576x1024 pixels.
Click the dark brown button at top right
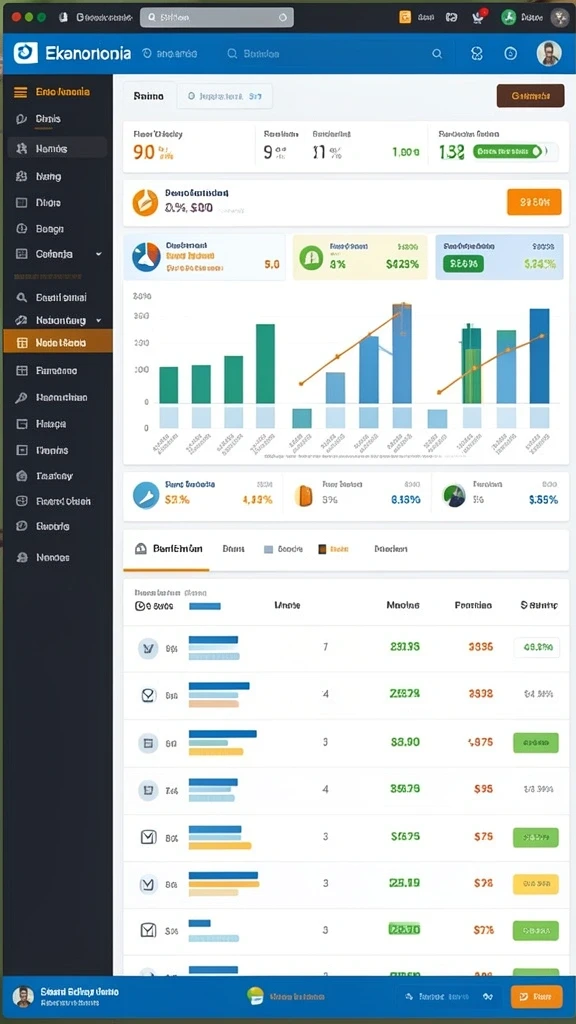(530, 96)
